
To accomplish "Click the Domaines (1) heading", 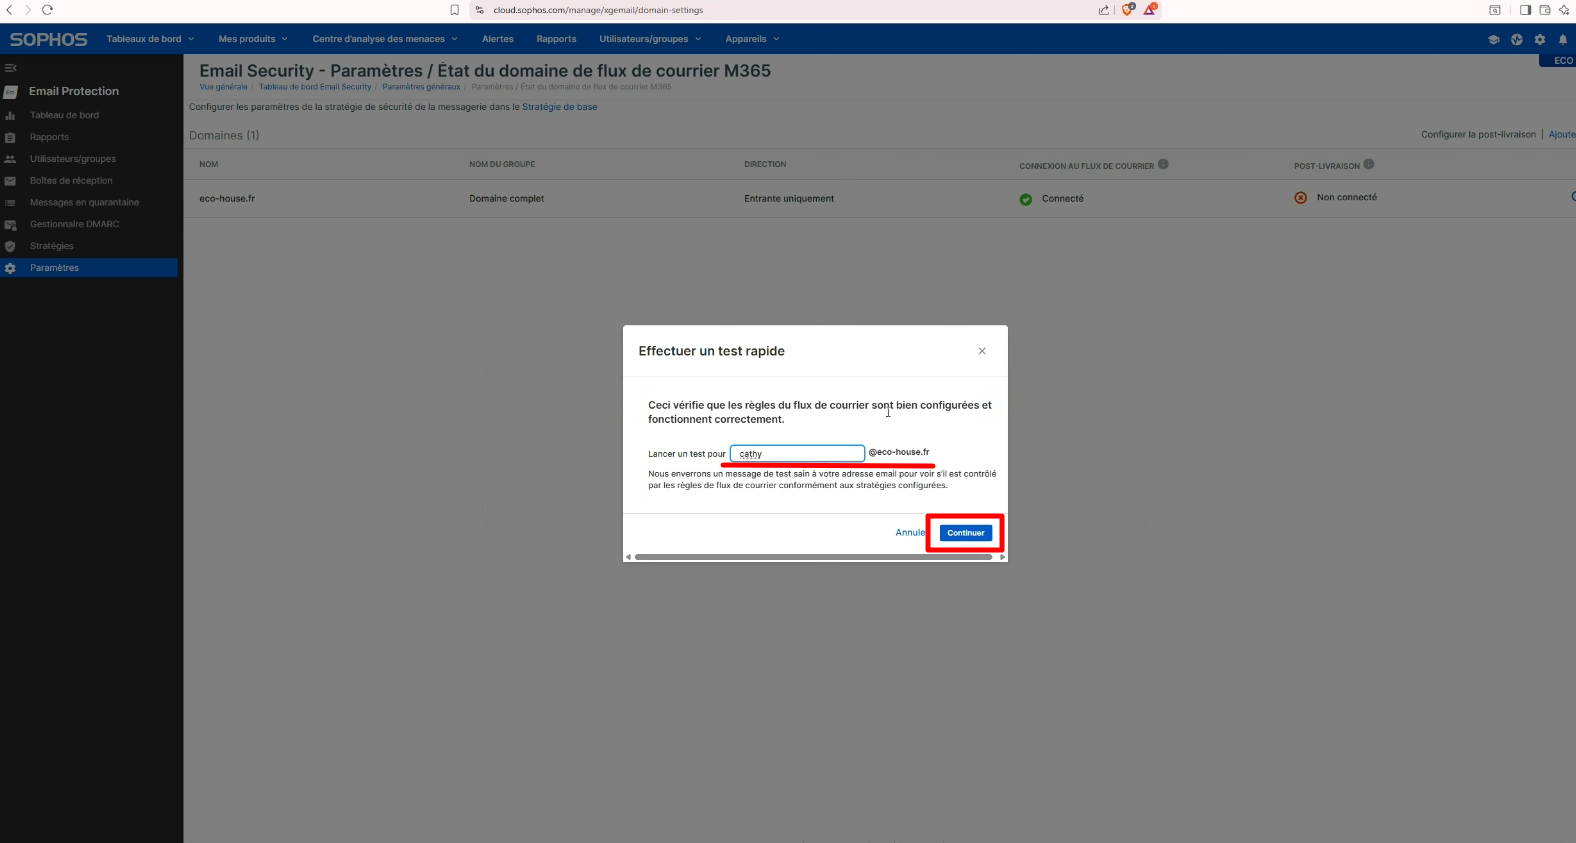I will [224, 135].
